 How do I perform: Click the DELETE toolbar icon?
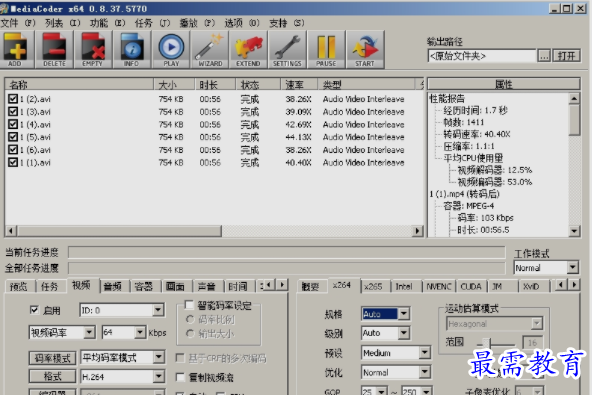(54, 49)
